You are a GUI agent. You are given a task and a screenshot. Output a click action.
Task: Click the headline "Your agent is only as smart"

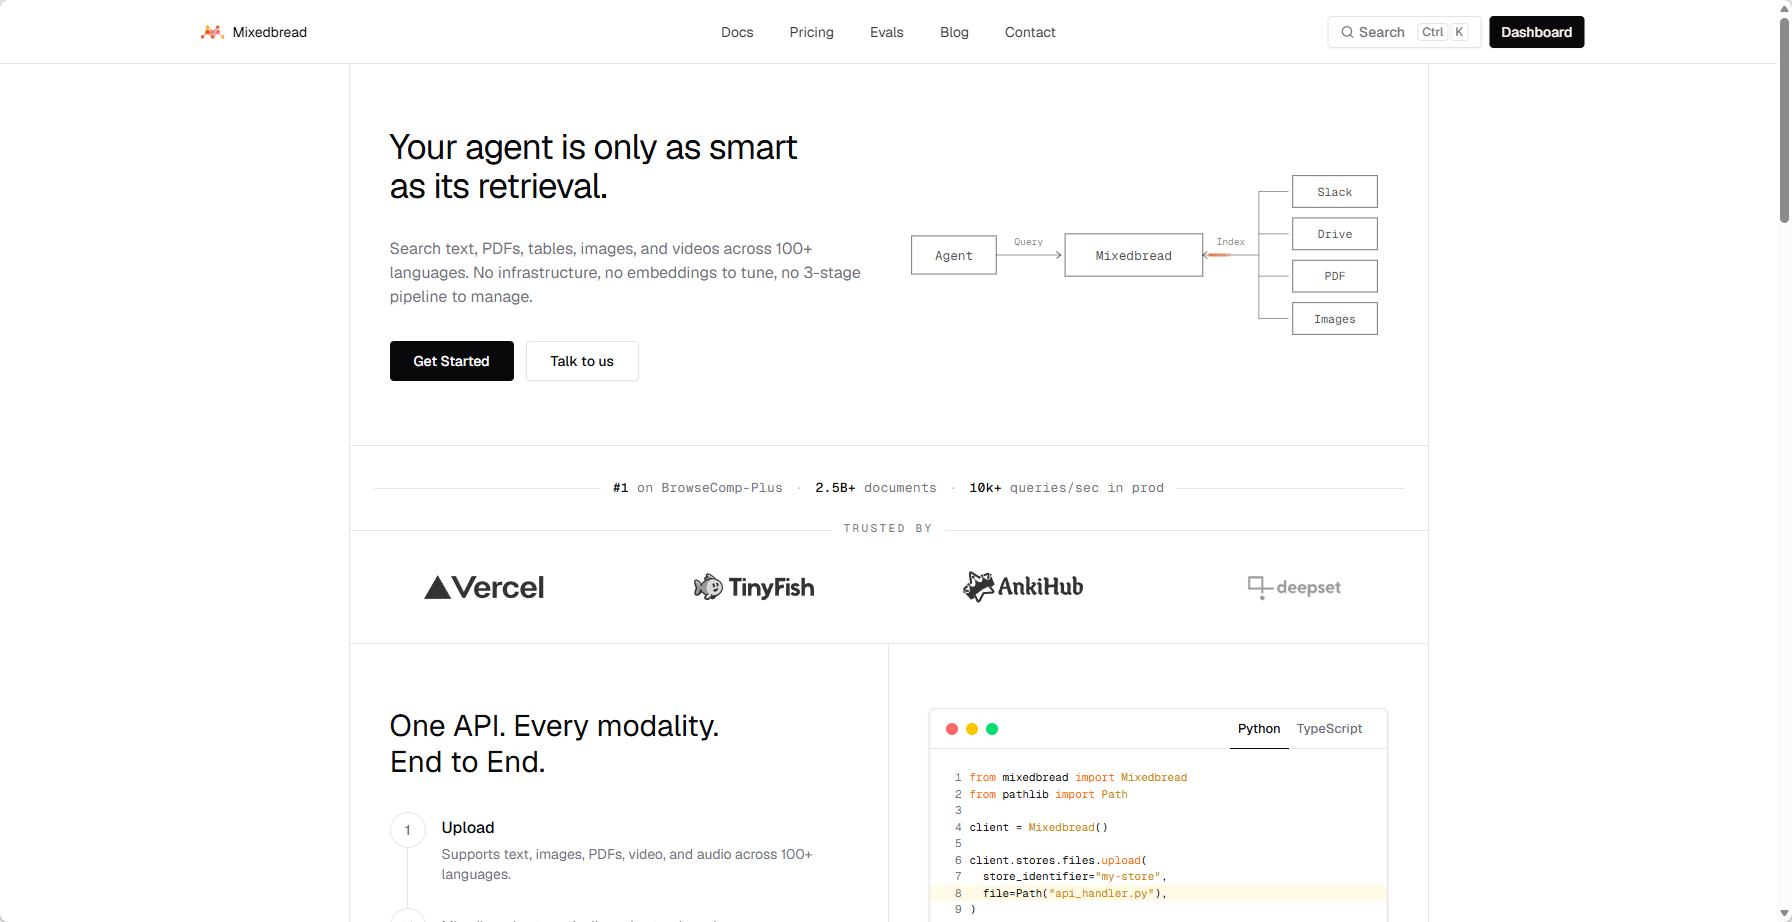(x=593, y=147)
